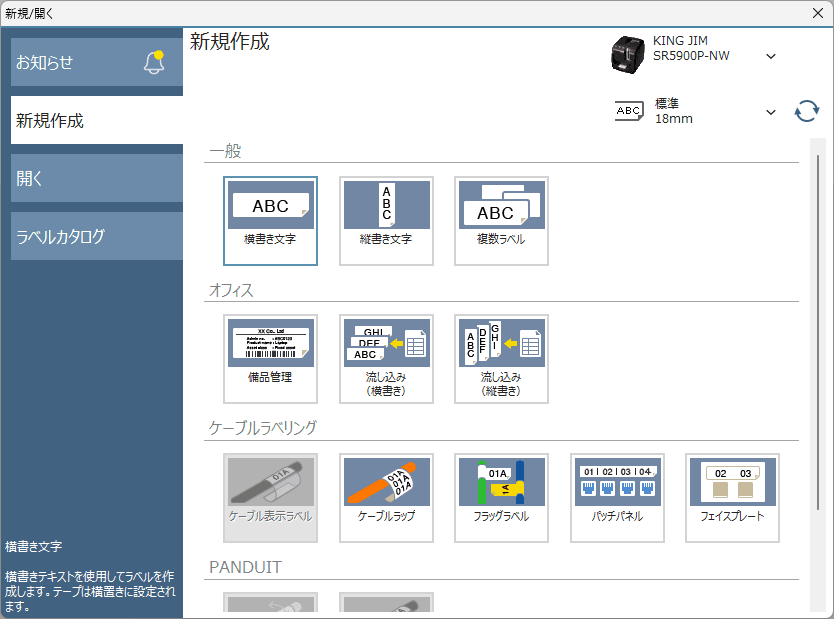Image resolution: width=834 pixels, height=619 pixels.
Task: Click the PANDUIT section heading
Action: coord(245,567)
